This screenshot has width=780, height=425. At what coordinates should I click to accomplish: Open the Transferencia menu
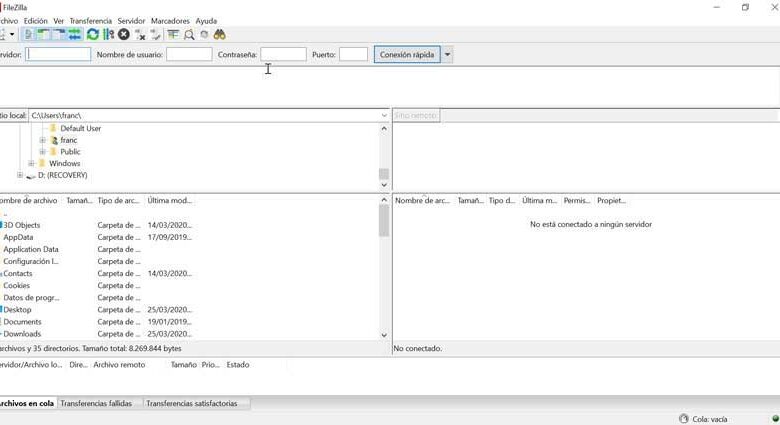point(91,21)
